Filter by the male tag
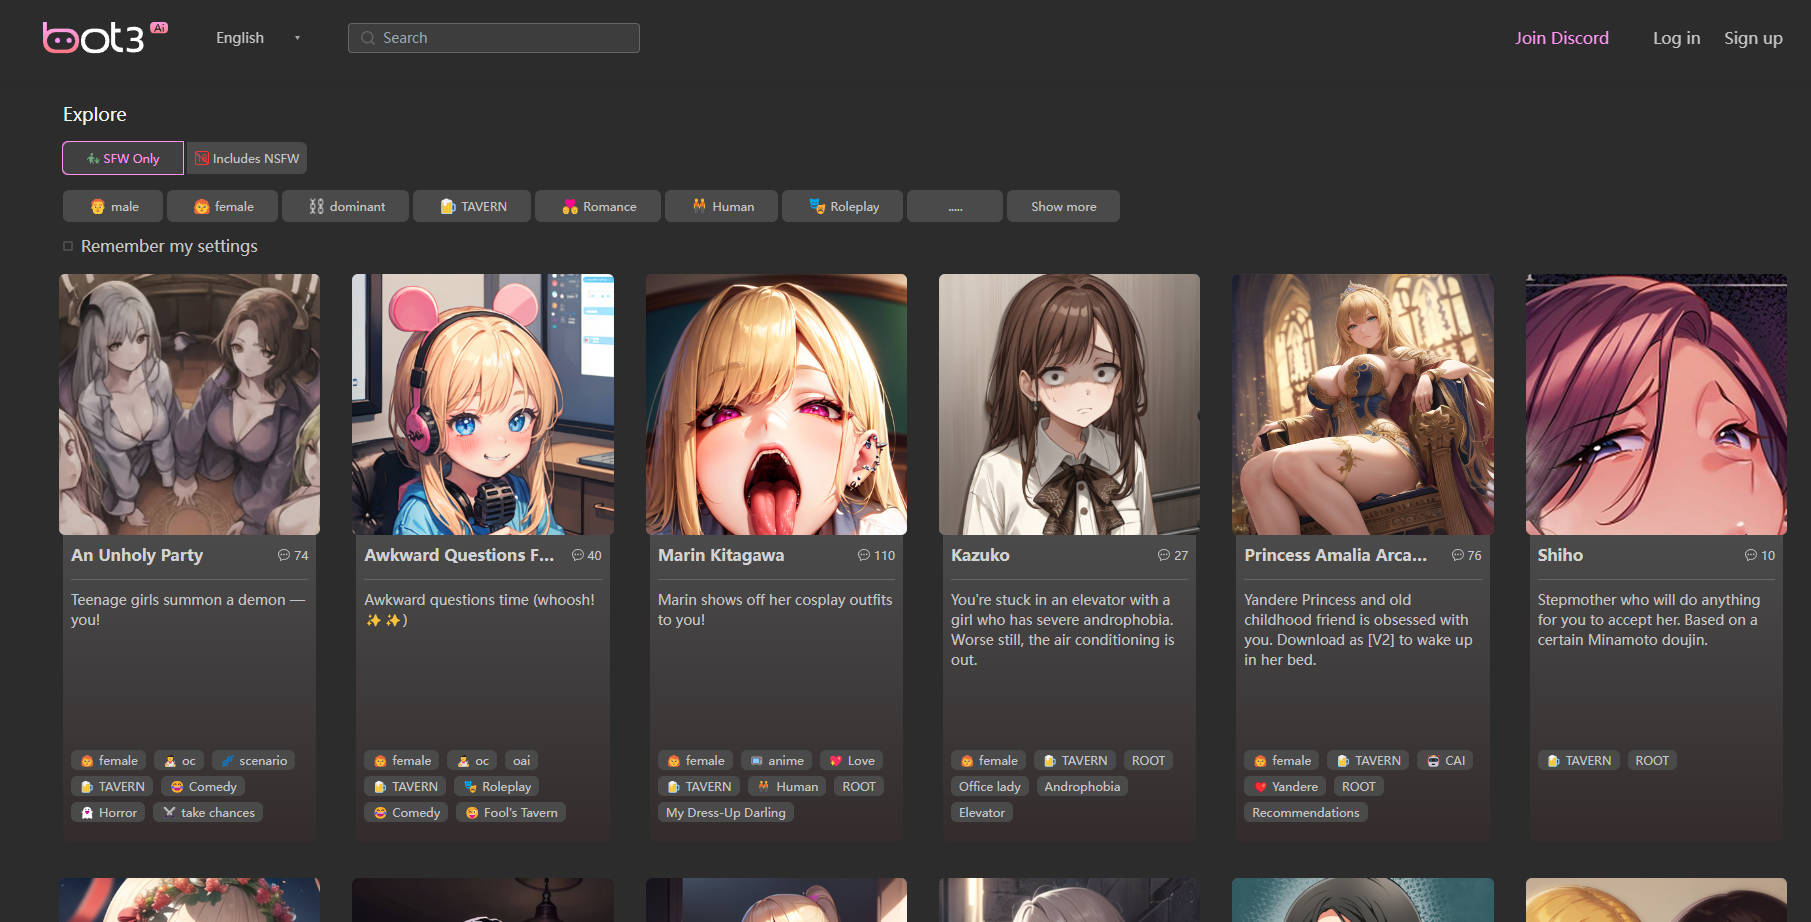 [x=113, y=206]
